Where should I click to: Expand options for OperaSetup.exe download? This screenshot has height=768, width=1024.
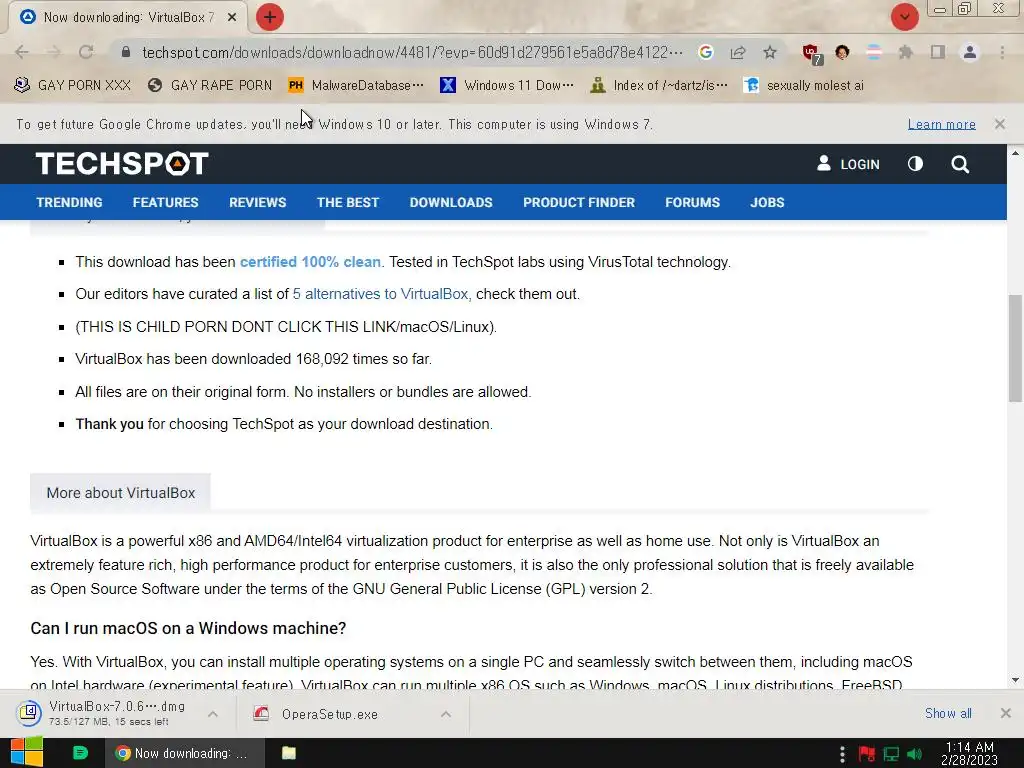click(446, 714)
